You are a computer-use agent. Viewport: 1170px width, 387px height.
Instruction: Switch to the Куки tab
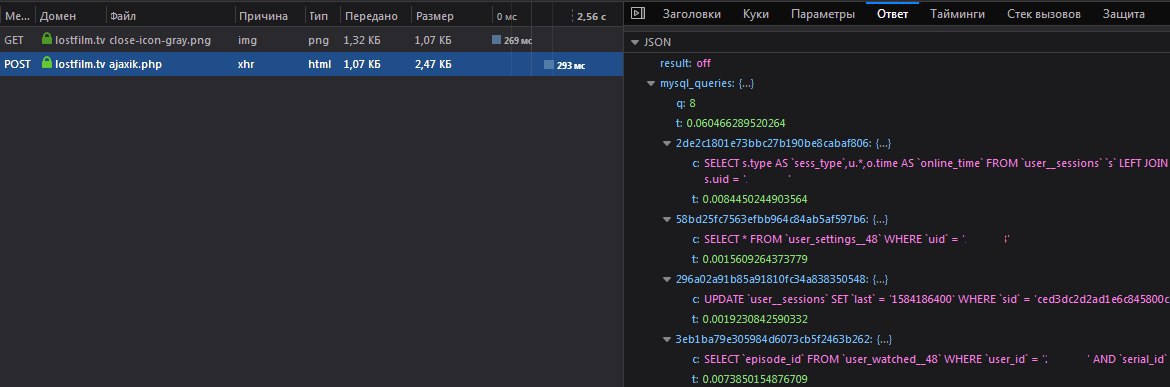pos(756,13)
